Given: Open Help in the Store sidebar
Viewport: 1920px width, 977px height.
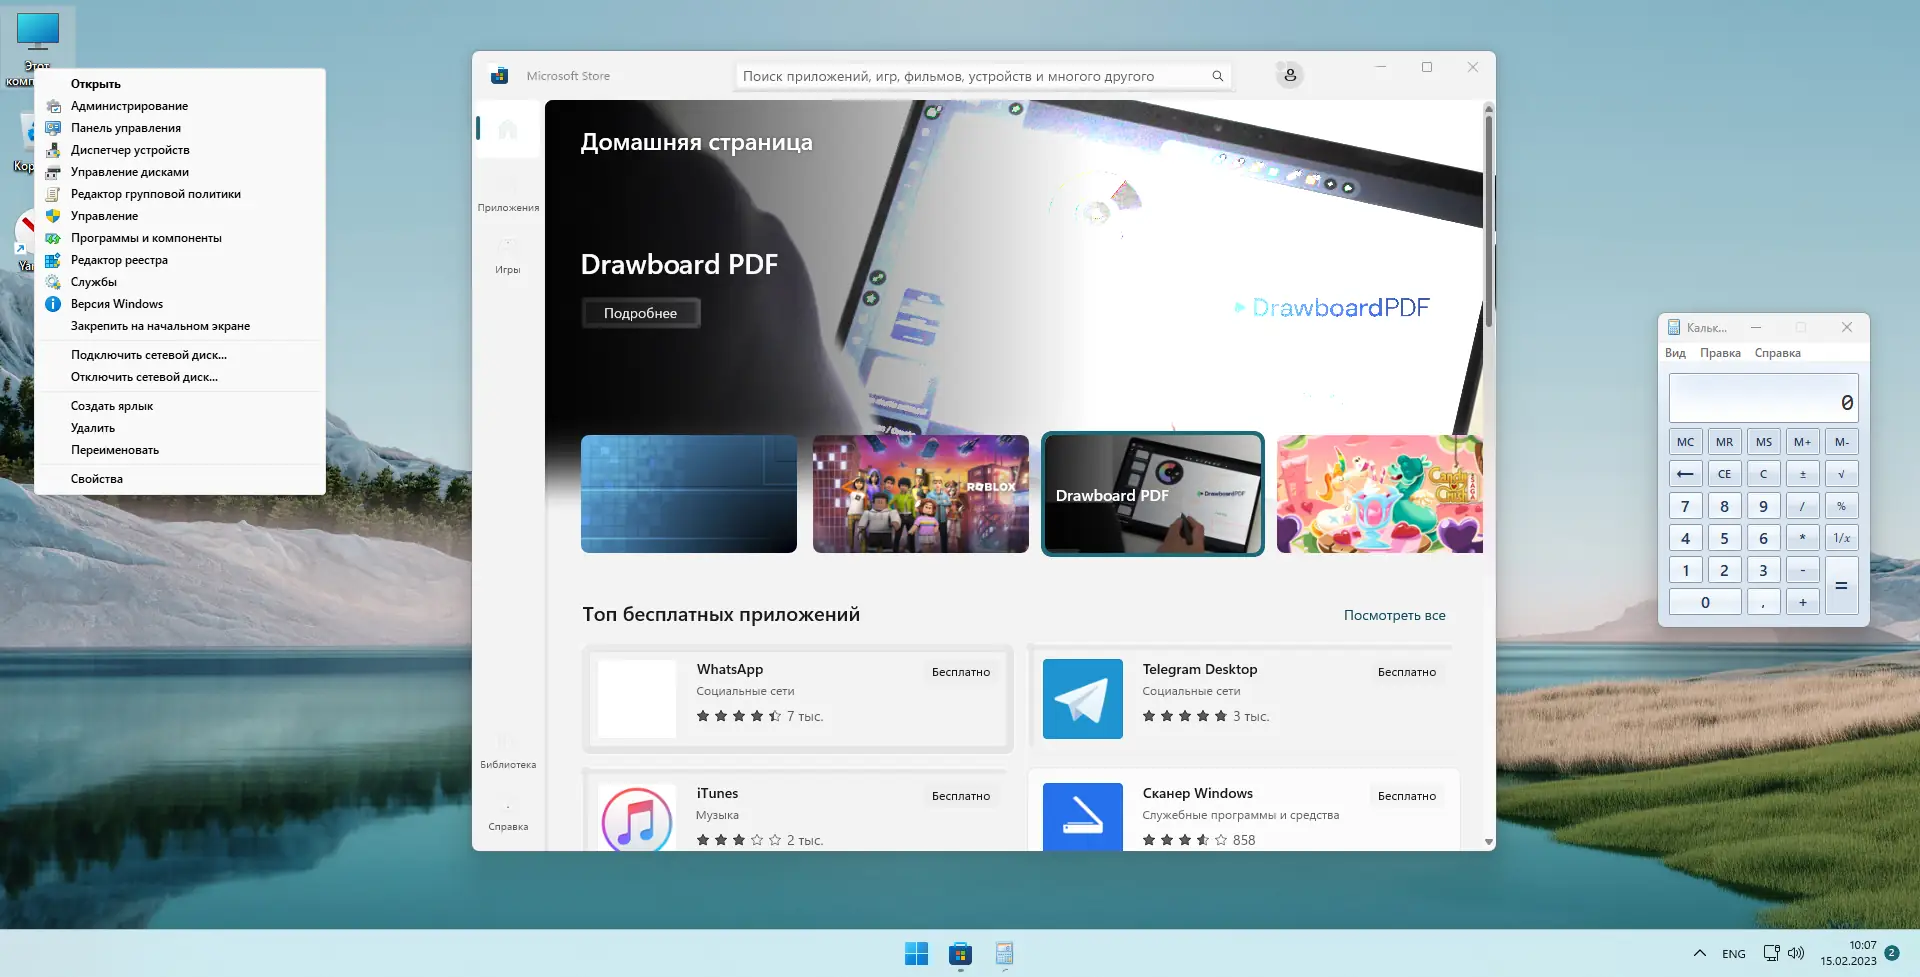Looking at the screenshot, I should [508, 812].
